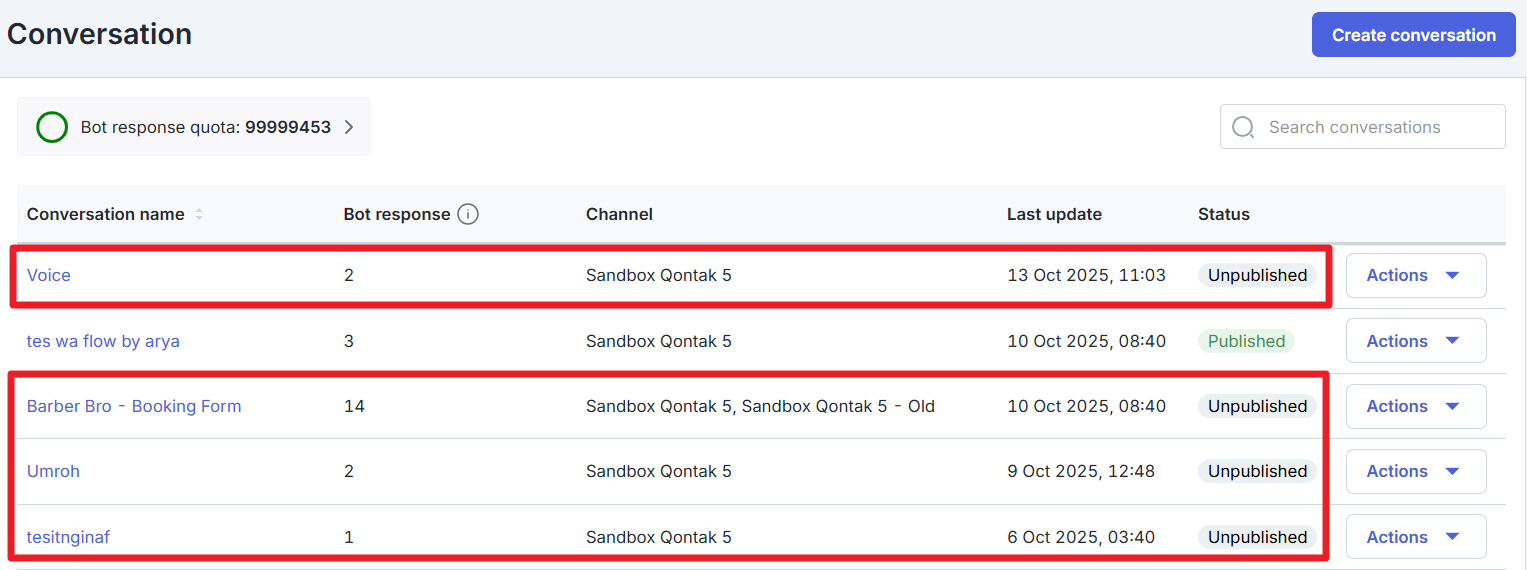1527x570 pixels.
Task: Click the Bot response info icon
Action: 468,214
